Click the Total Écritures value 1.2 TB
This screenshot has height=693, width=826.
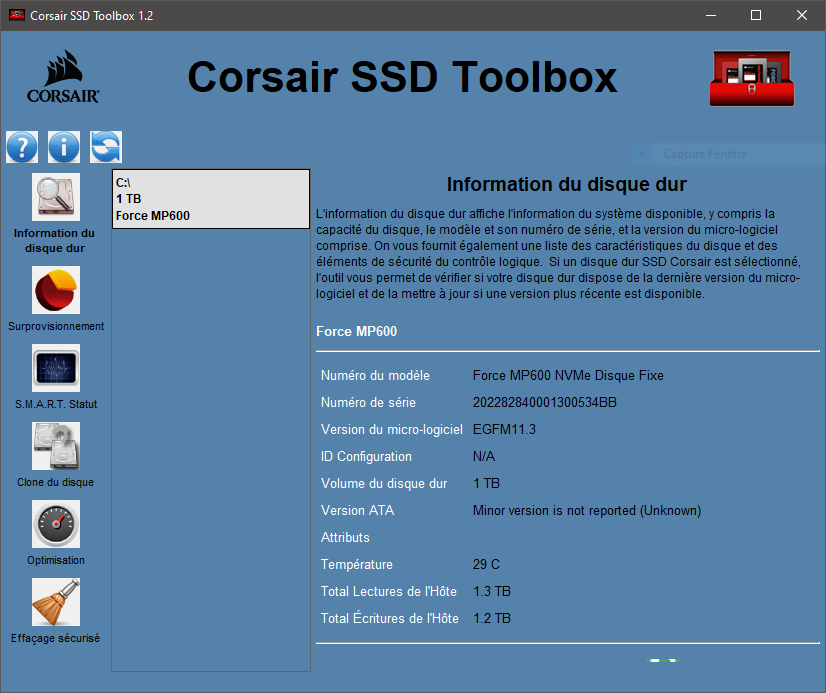tap(492, 618)
